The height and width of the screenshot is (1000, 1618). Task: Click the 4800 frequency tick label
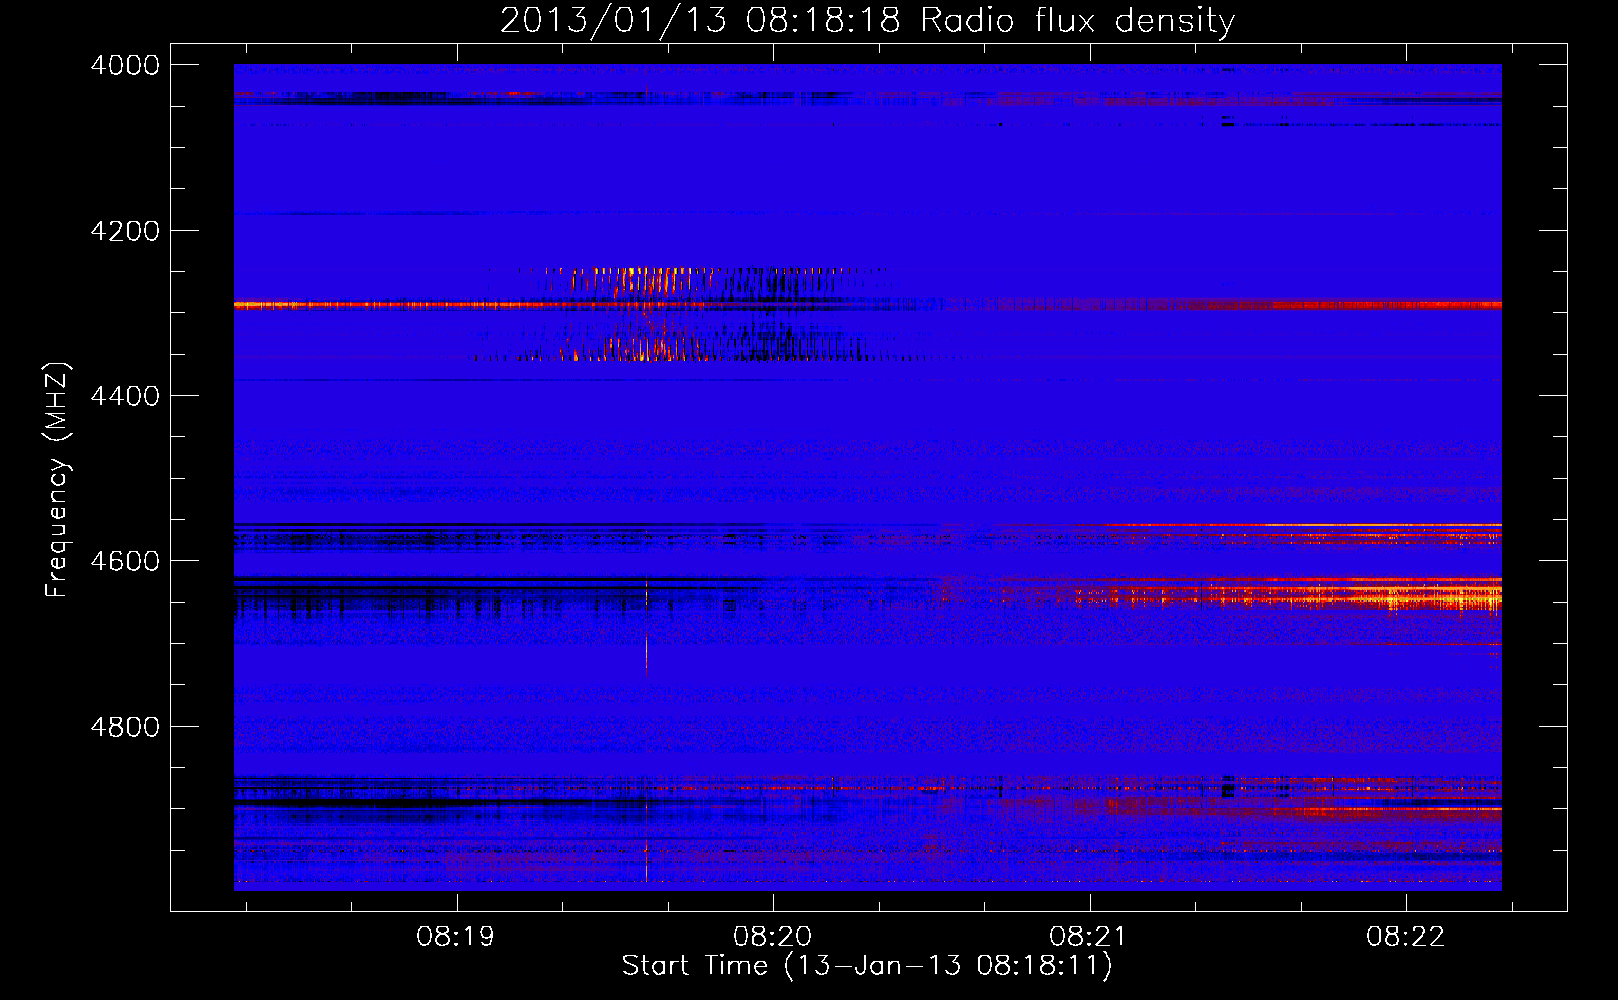point(125,727)
